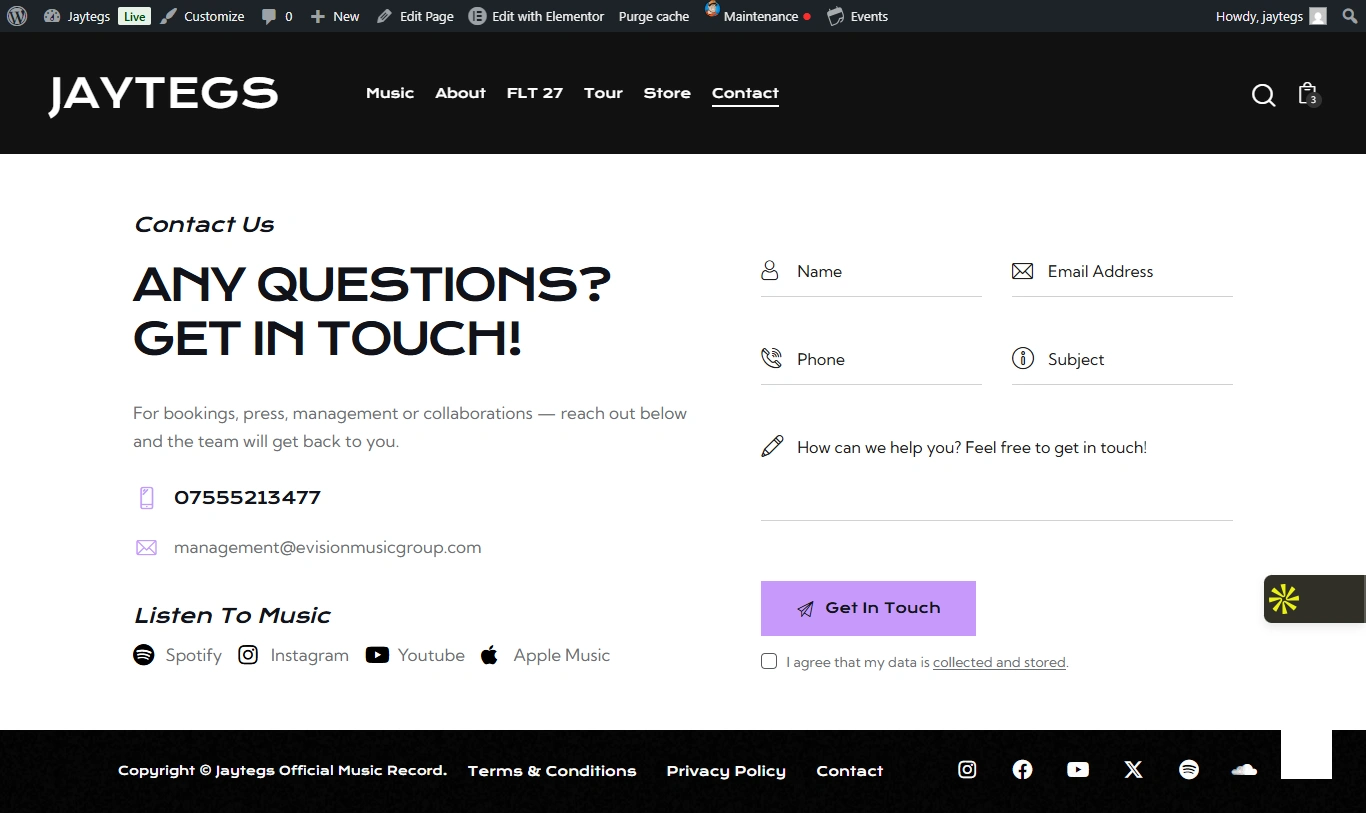Click phone number 07555213477
Screen dimensions: 1366x813
[247, 498]
